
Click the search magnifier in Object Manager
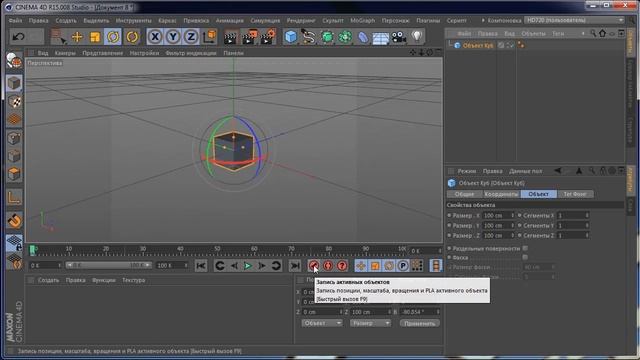(x=593, y=33)
